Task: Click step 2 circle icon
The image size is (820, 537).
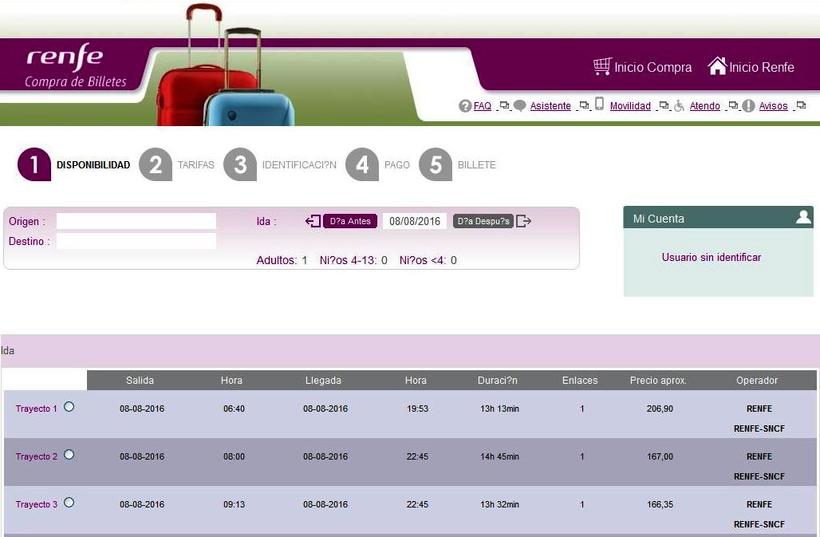Action: click(x=155, y=164)
